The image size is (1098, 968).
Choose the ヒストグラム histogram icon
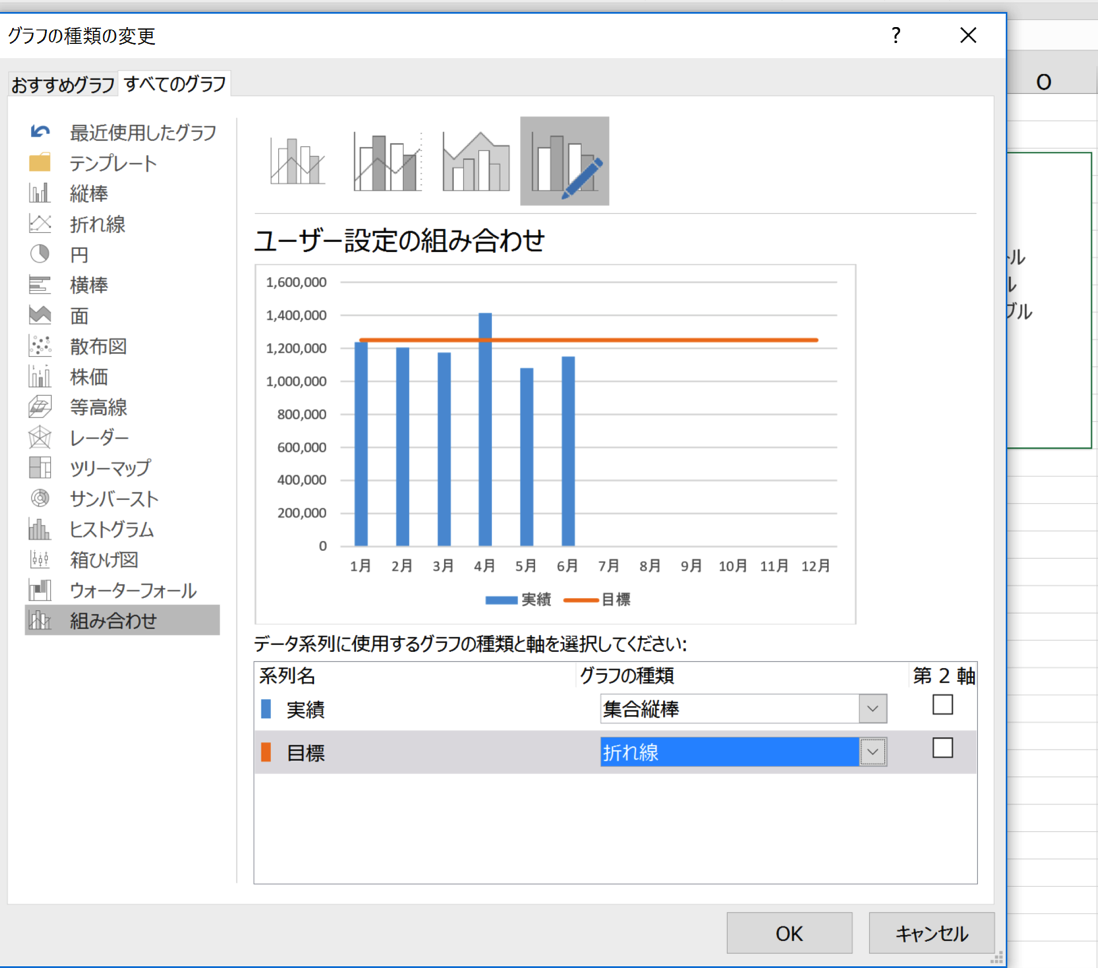coord(40,529)
